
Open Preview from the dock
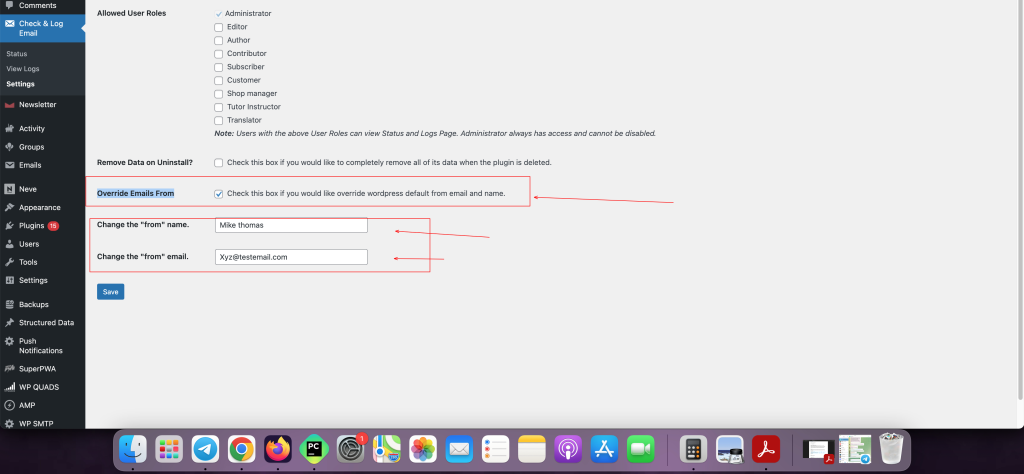[730, 449]
